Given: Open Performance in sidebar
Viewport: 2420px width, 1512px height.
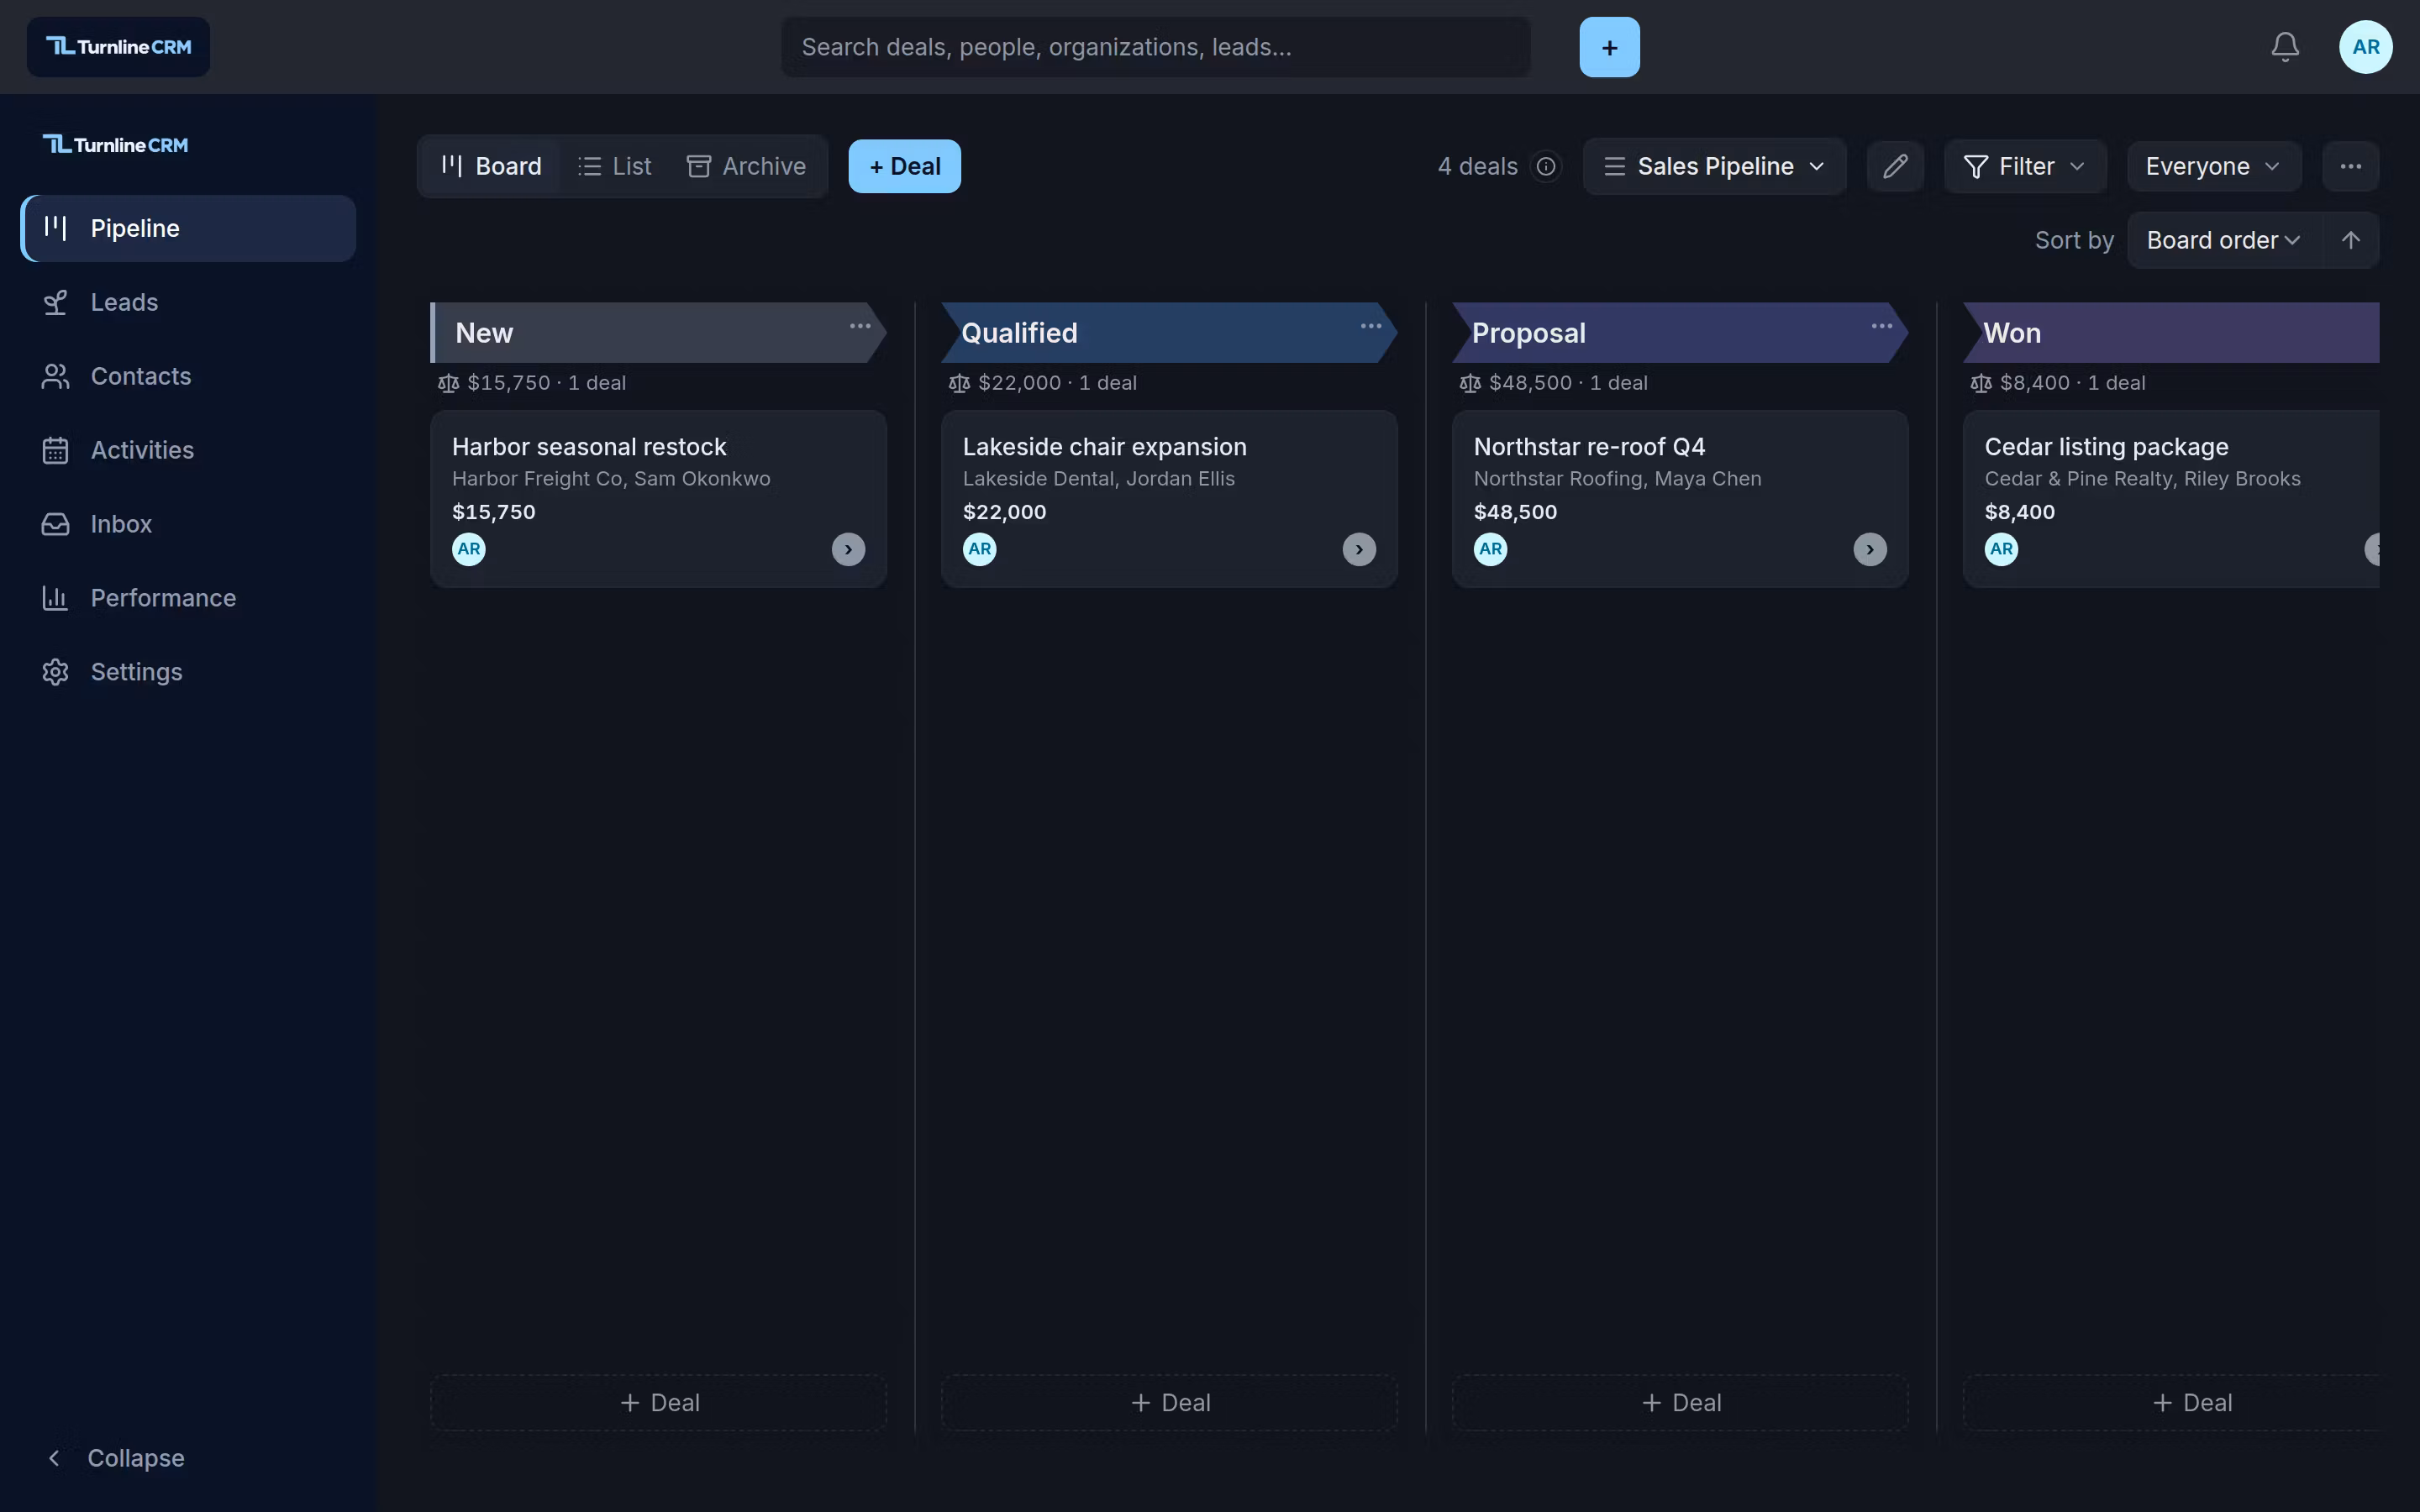Looking at the screenshot, I should pos(188,598).
